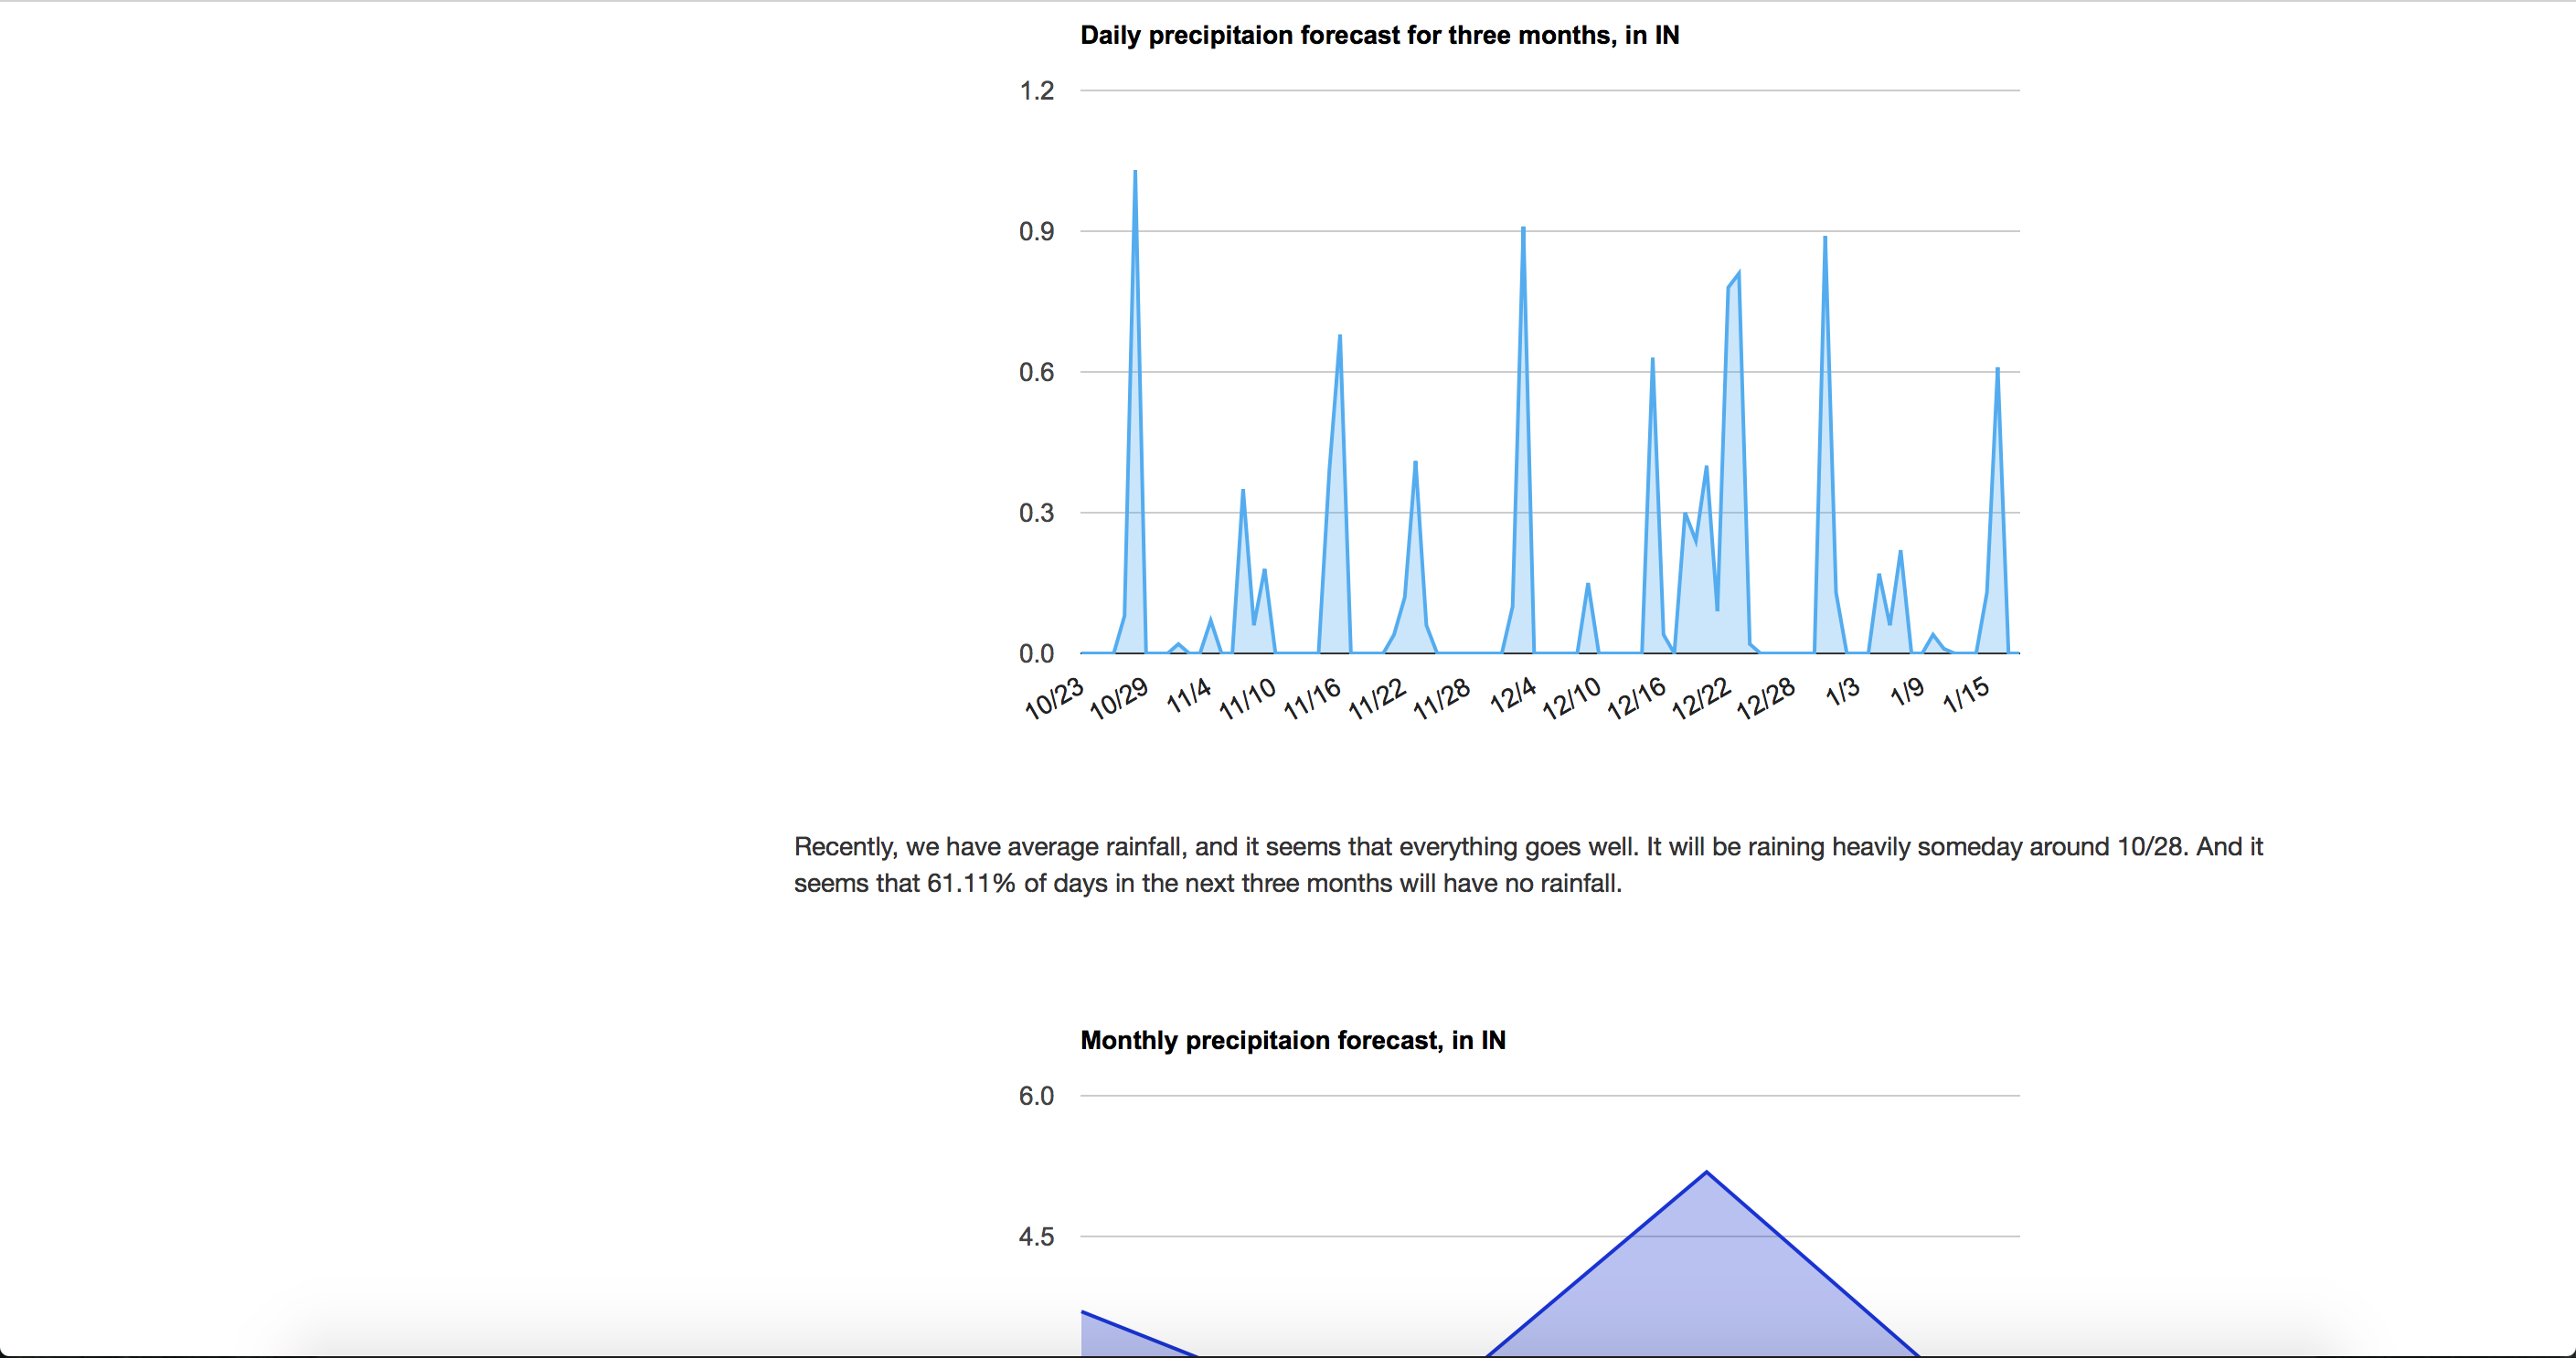
Task: Click the 10/23 x-axis label
Action: point(1054,697)
